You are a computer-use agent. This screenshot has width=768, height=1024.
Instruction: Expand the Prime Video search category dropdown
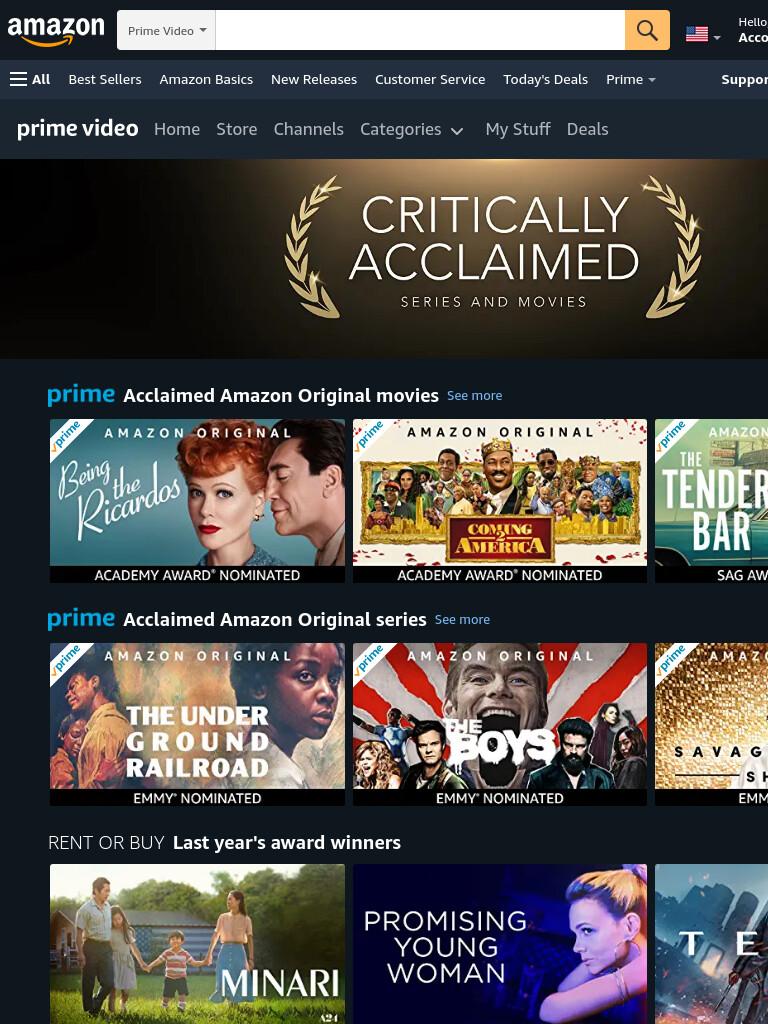[167, 30]
